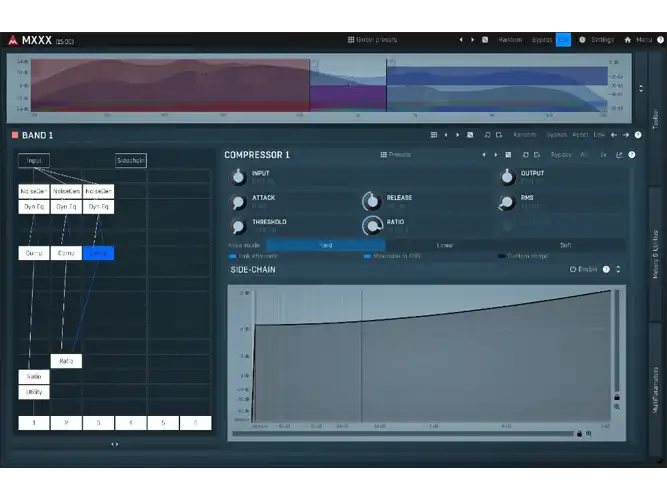Image resolution: width=667 pixels, height=500 pixels.
Task: Click the home icon beside Menu
Action: [x=627, y=40]
